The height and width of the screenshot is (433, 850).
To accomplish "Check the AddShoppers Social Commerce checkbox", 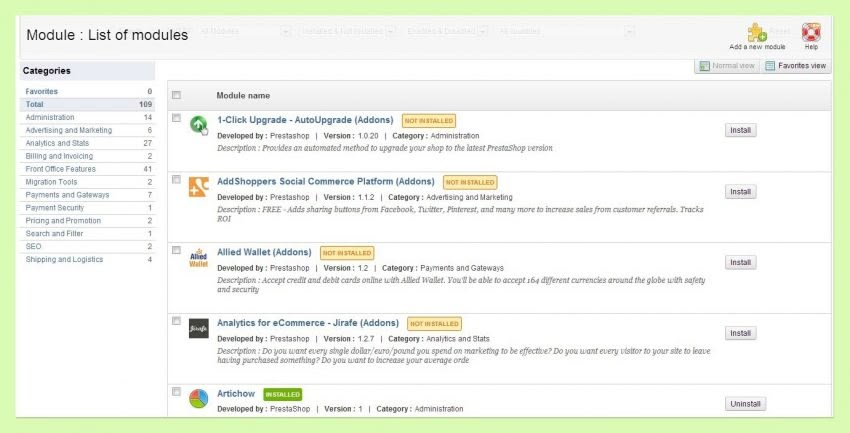I will tap(176, 179).
